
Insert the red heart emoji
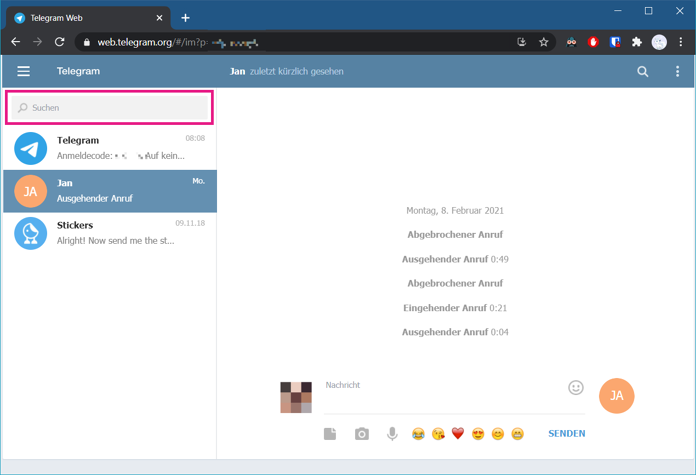point(458,433)
